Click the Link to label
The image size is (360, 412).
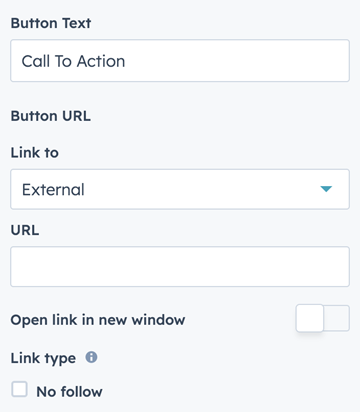point(35,153)
